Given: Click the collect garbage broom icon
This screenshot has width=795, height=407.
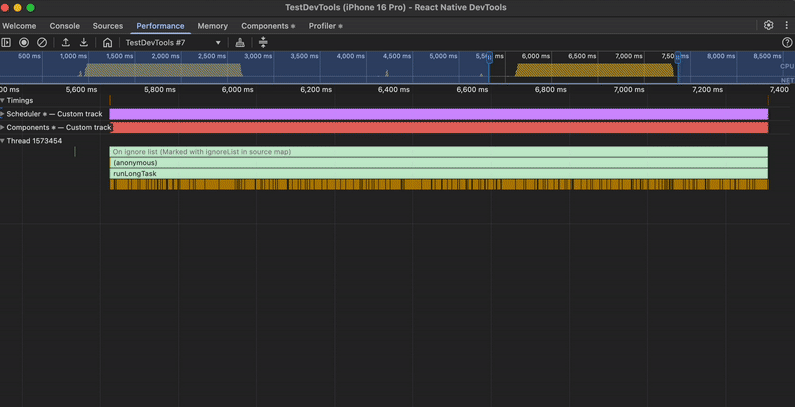Looking at the screenshot, I should 240,43.
